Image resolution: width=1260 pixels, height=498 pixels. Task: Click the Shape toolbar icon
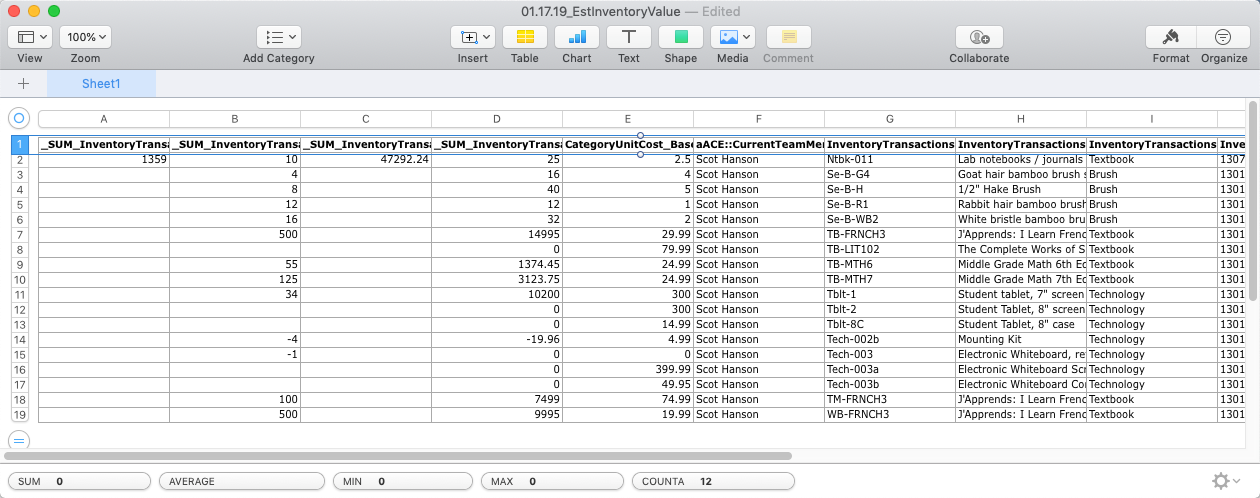(681, 37)
